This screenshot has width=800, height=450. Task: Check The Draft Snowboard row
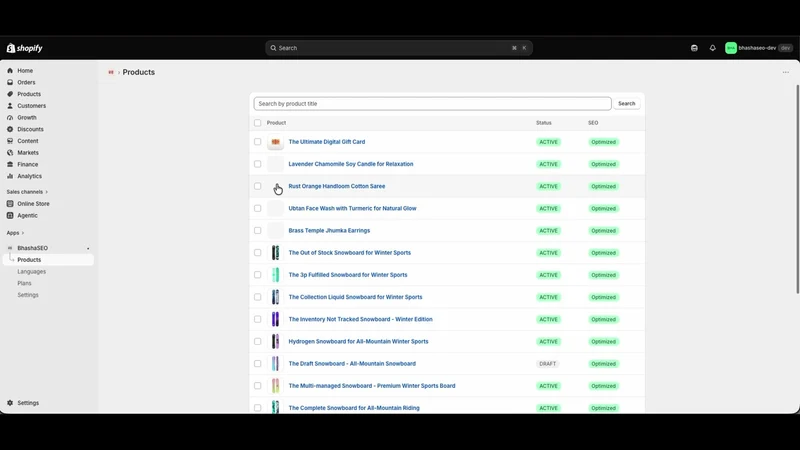tap(258, 364)
